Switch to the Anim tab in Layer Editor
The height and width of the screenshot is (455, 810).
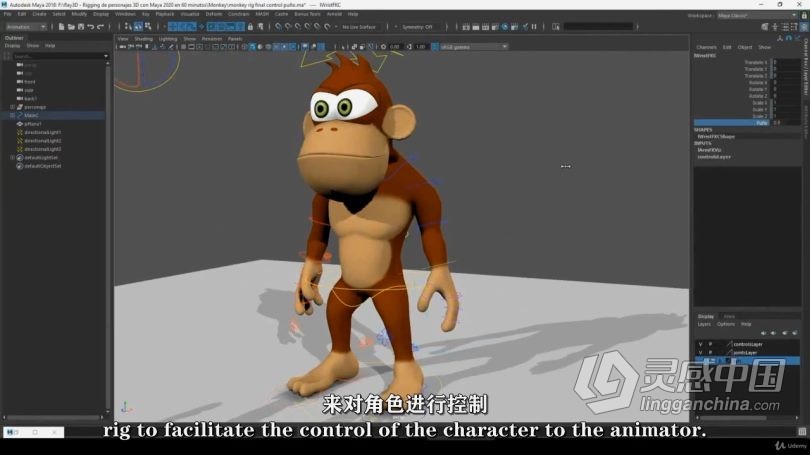729,316
